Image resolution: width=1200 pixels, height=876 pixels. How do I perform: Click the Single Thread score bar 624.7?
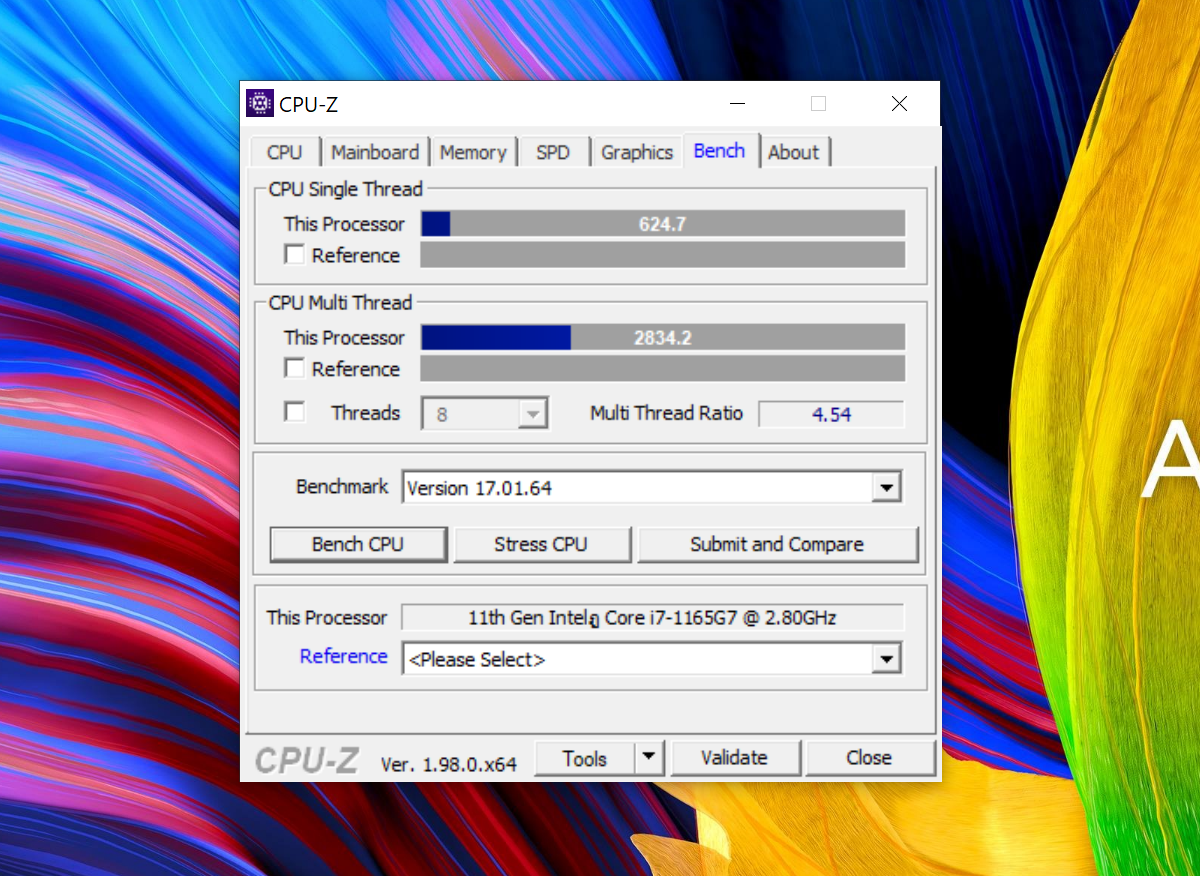point(663,224)
